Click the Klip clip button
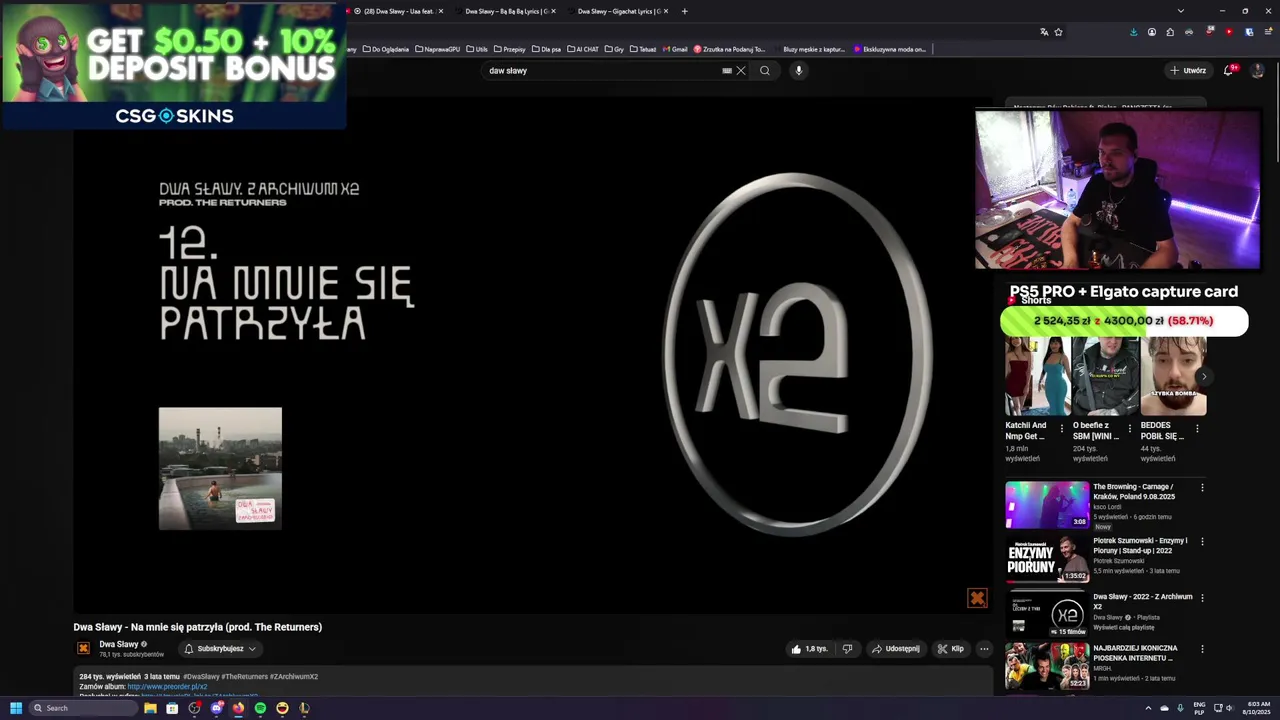This screenshot has height=720, width=1280. (951, 649)
